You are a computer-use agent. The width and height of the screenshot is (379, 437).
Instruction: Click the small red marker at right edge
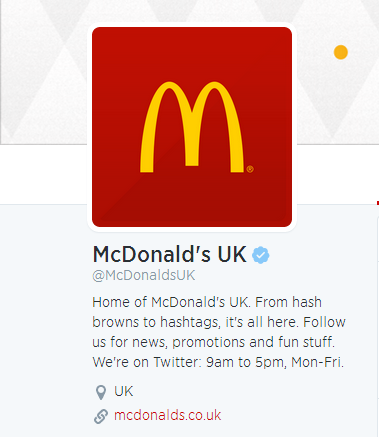click(378, 203)
